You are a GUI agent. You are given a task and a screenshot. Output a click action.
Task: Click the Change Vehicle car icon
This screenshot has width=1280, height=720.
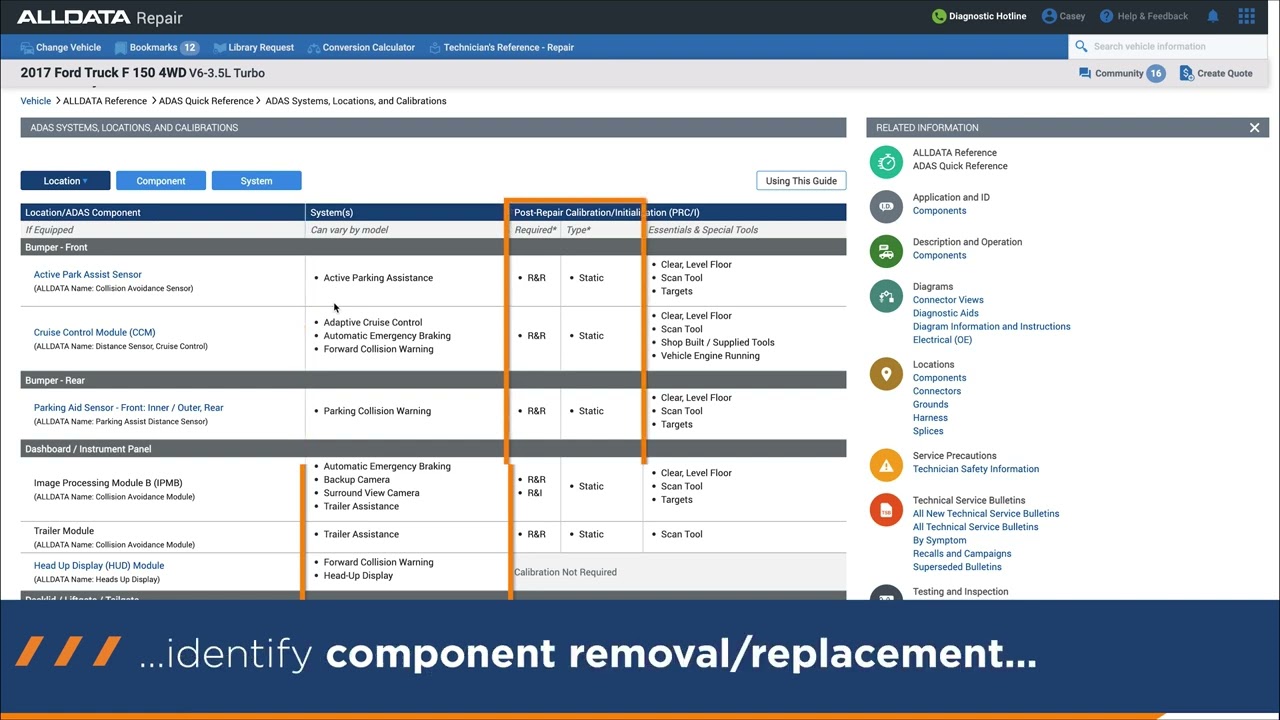(x=27, y=47)
